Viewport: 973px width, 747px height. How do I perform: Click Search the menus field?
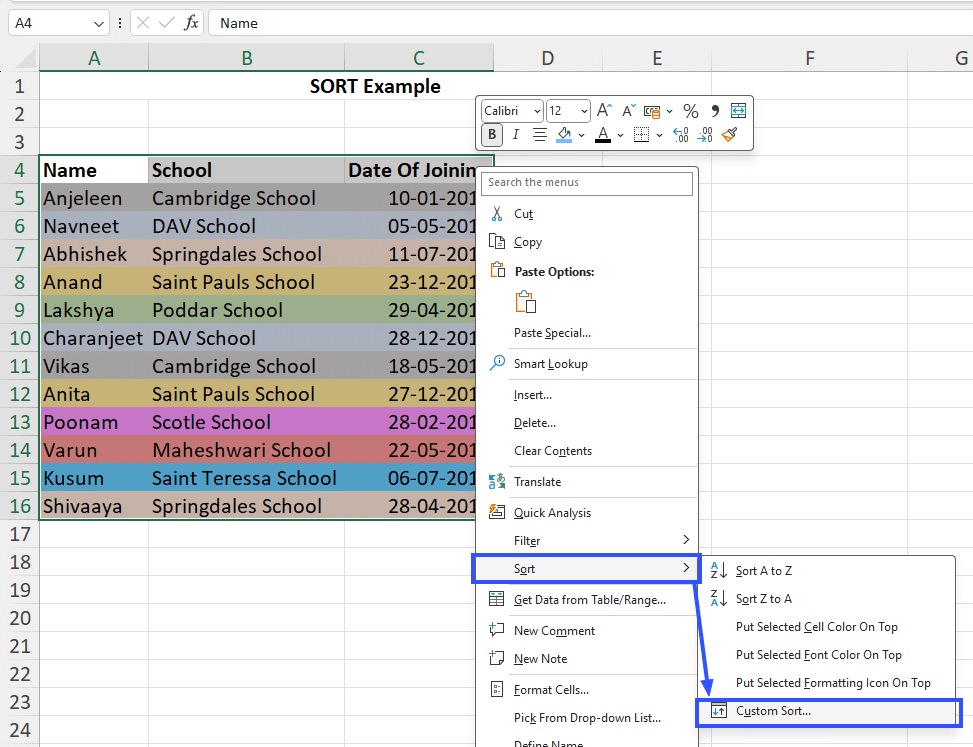coord(587,183)
